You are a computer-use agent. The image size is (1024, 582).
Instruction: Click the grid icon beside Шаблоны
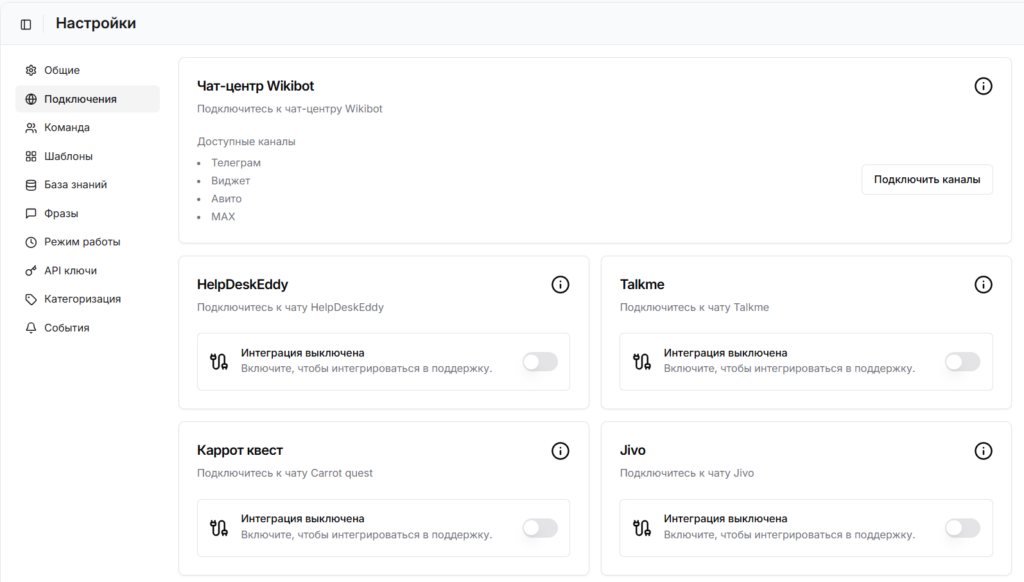[31, 157]
